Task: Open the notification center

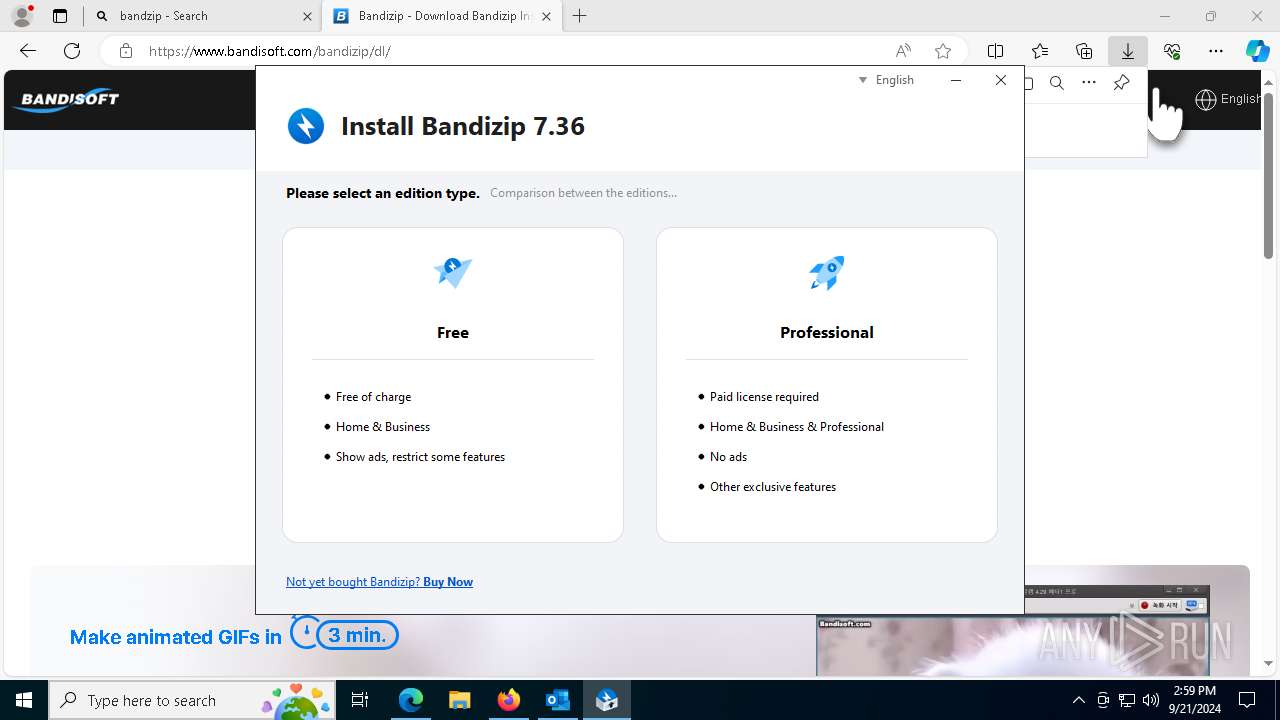Action: point(1247,700)
